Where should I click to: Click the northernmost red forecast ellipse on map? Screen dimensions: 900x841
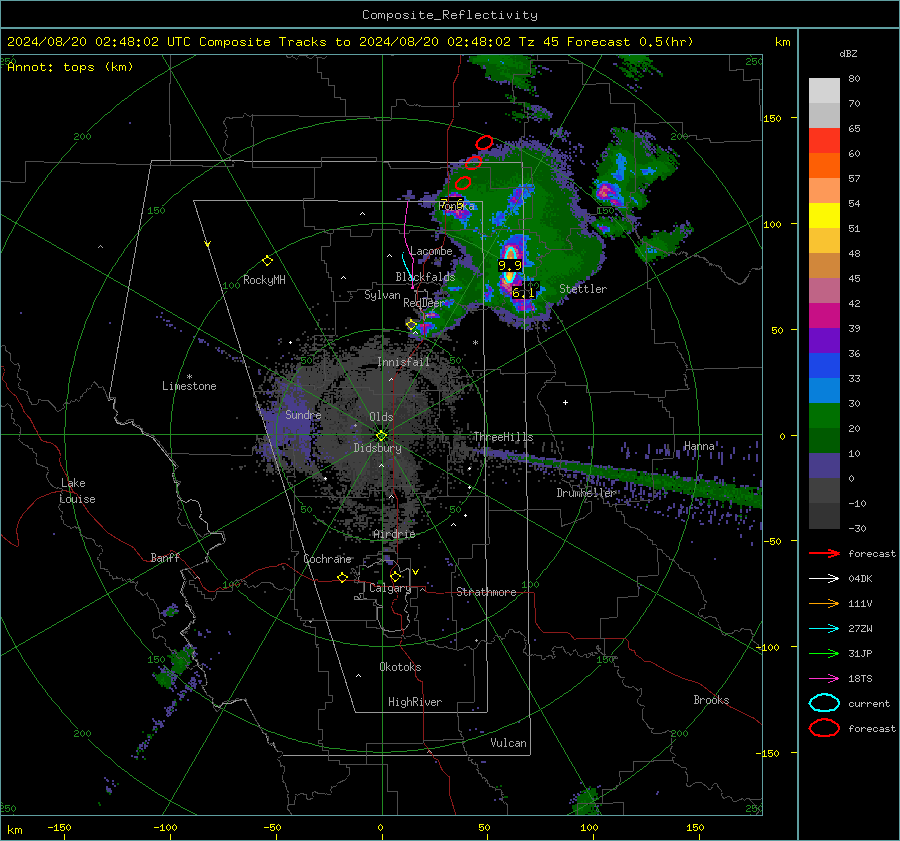pos(484,142)
